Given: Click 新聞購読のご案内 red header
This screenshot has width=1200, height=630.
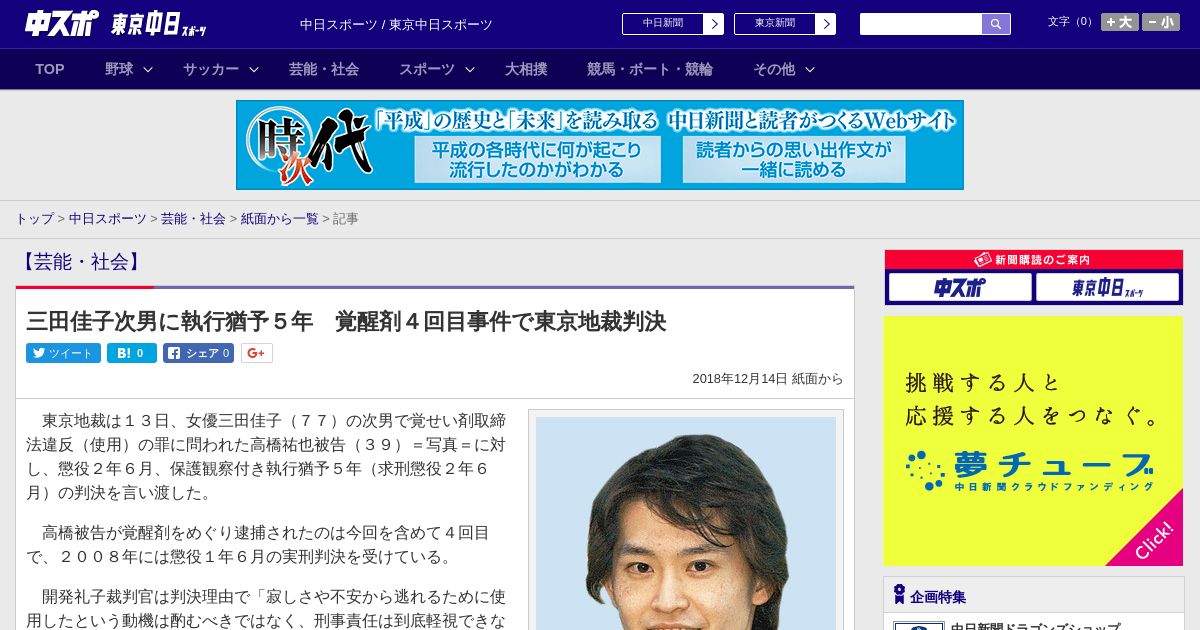Looking at the screenshot, I should [x=1034, y=260].
